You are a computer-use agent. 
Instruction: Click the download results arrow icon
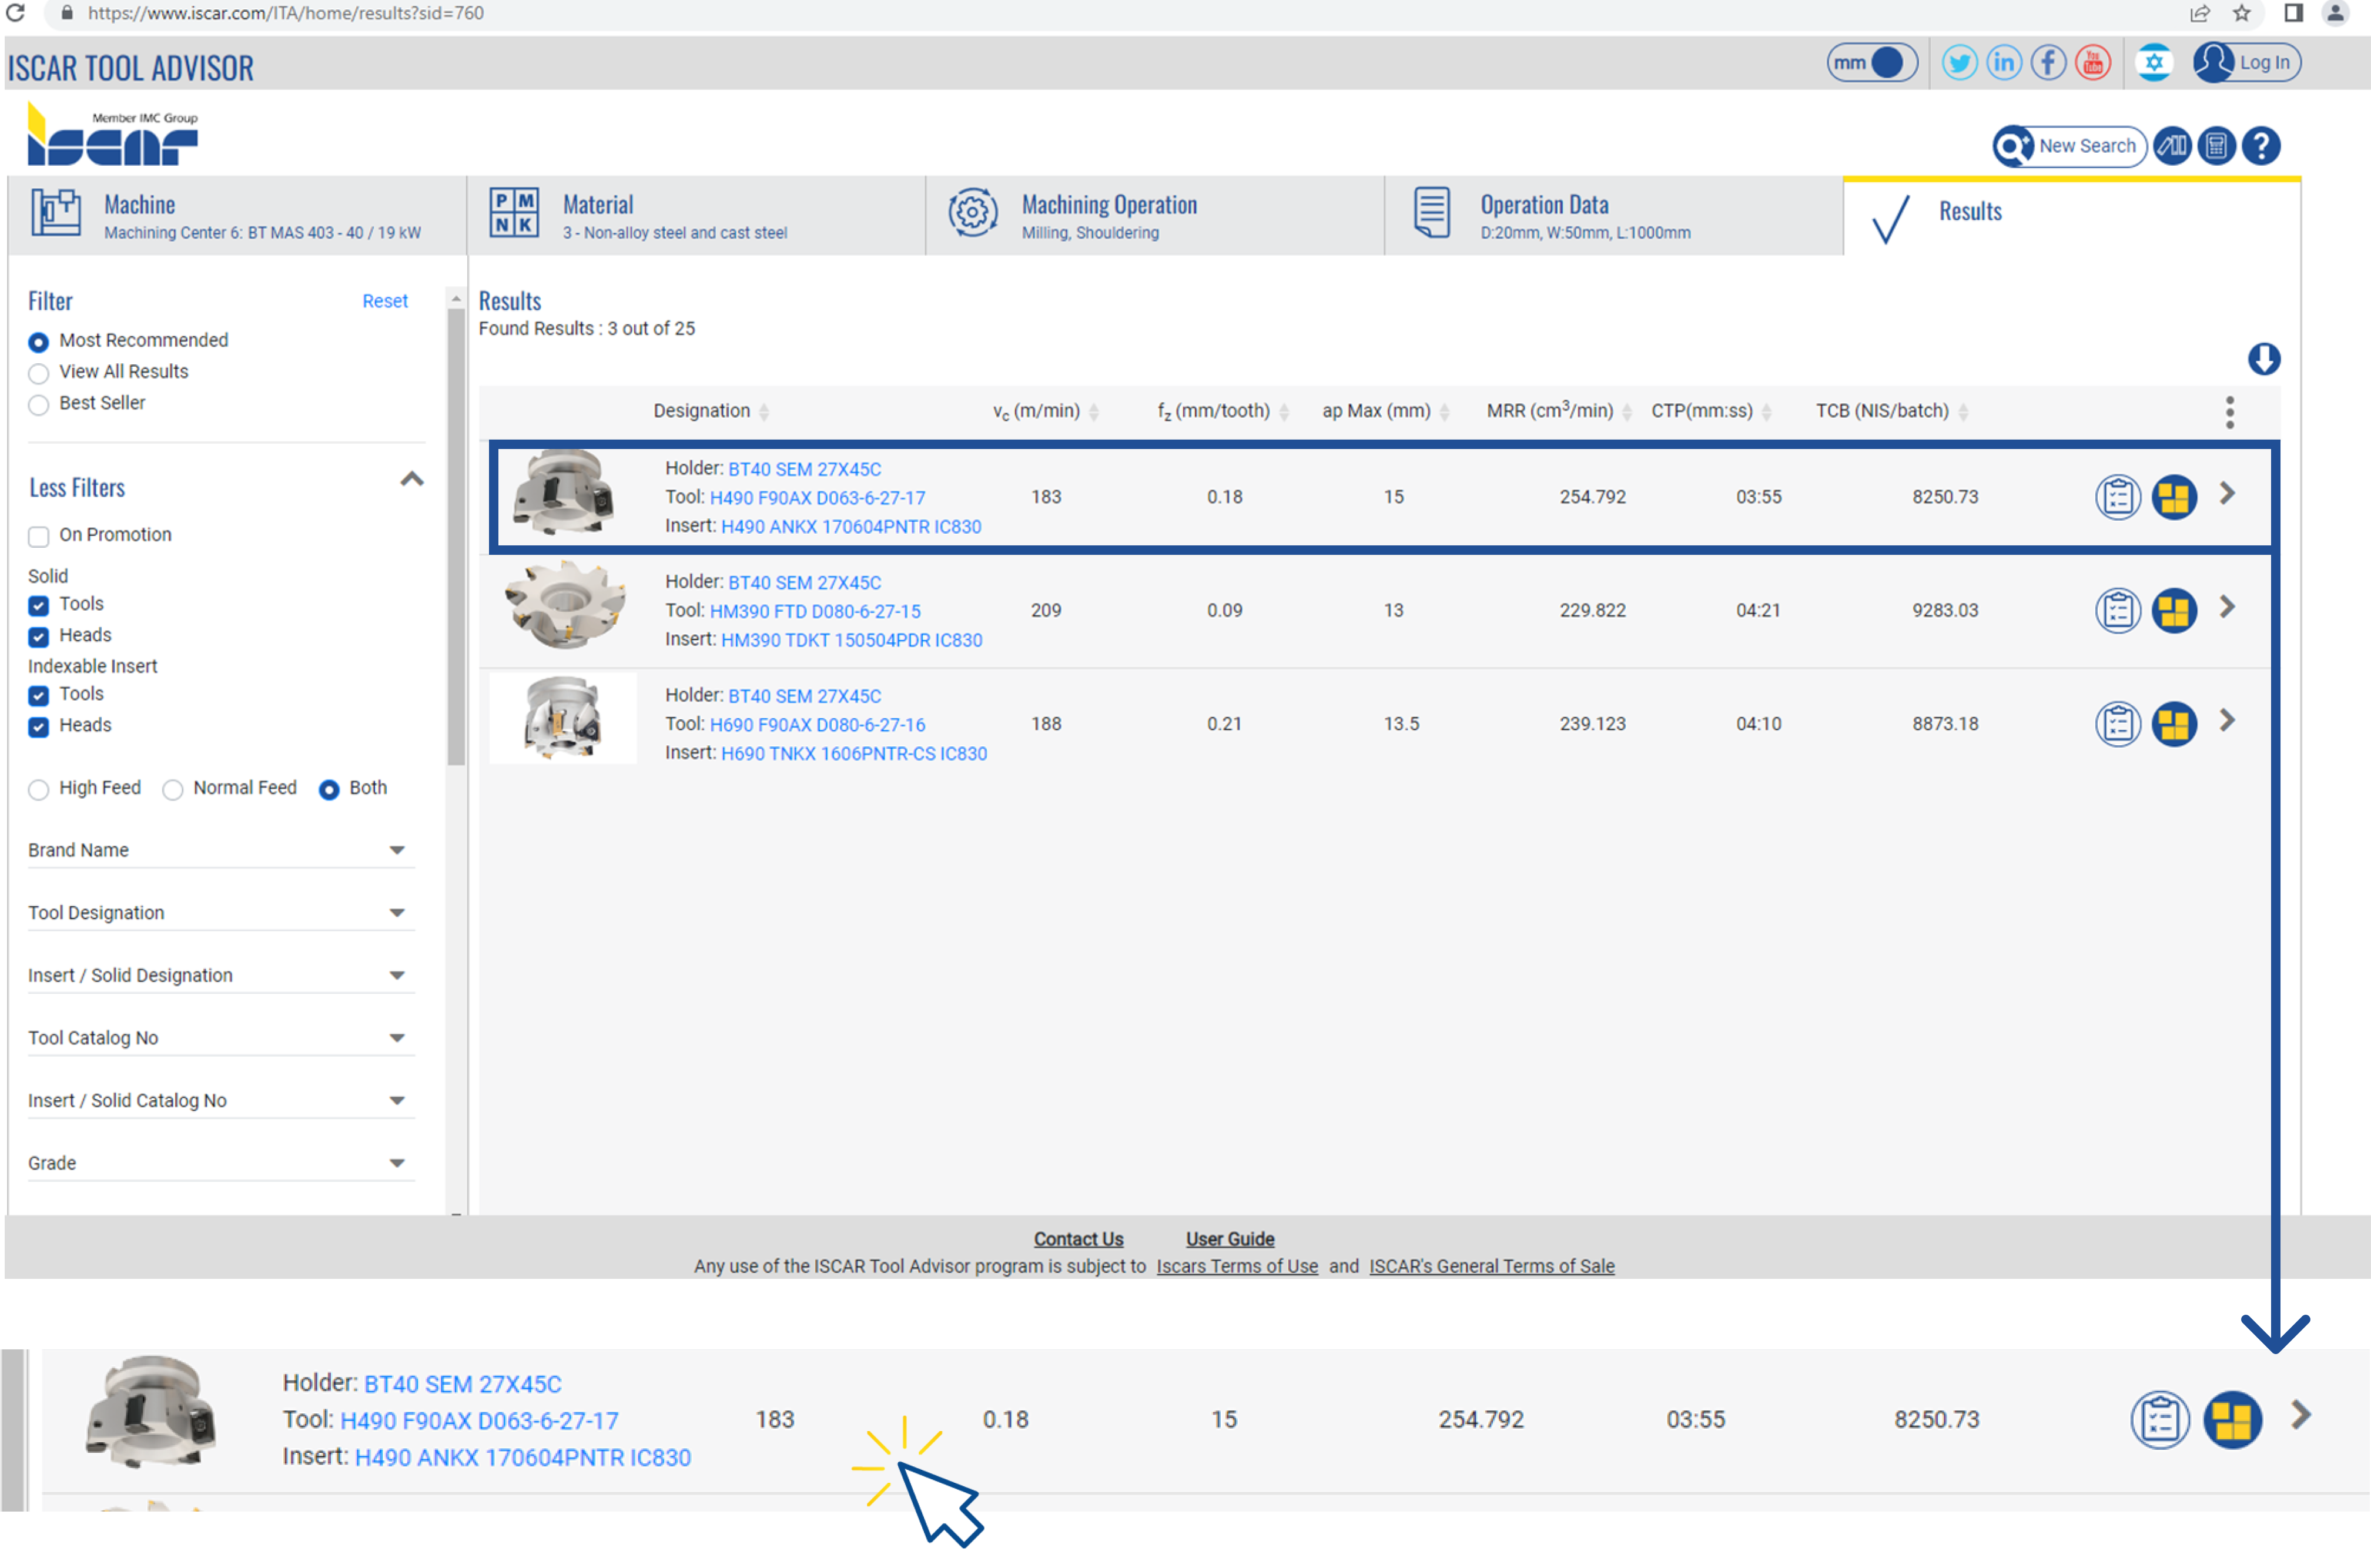2264,359
